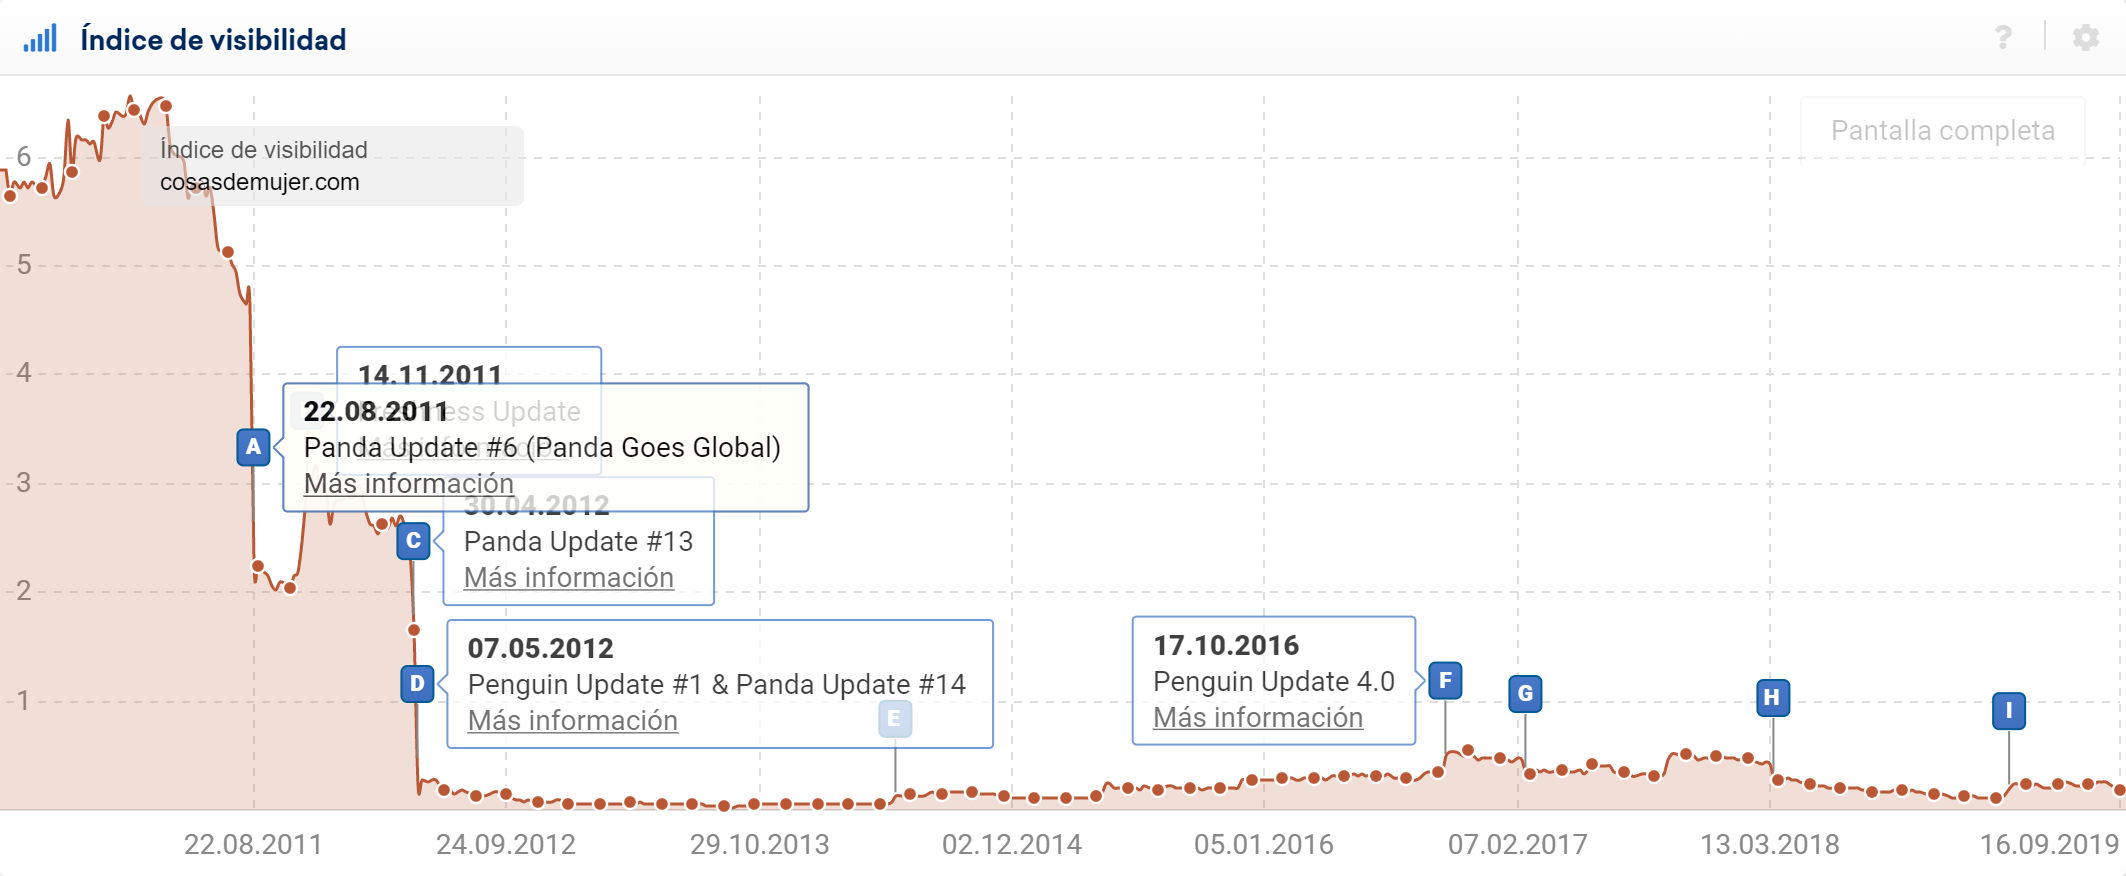Click Más información under Panda Update #13
Image resolution: width=2126 pixels, height=876 pixels.
click(x=568, y=578)
